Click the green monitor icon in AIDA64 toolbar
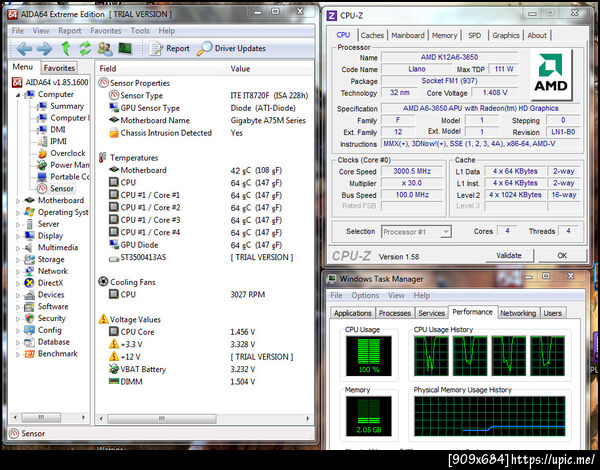Image resolution: width=600 pixels, height=470 pixels. click(x=125, y=49)
